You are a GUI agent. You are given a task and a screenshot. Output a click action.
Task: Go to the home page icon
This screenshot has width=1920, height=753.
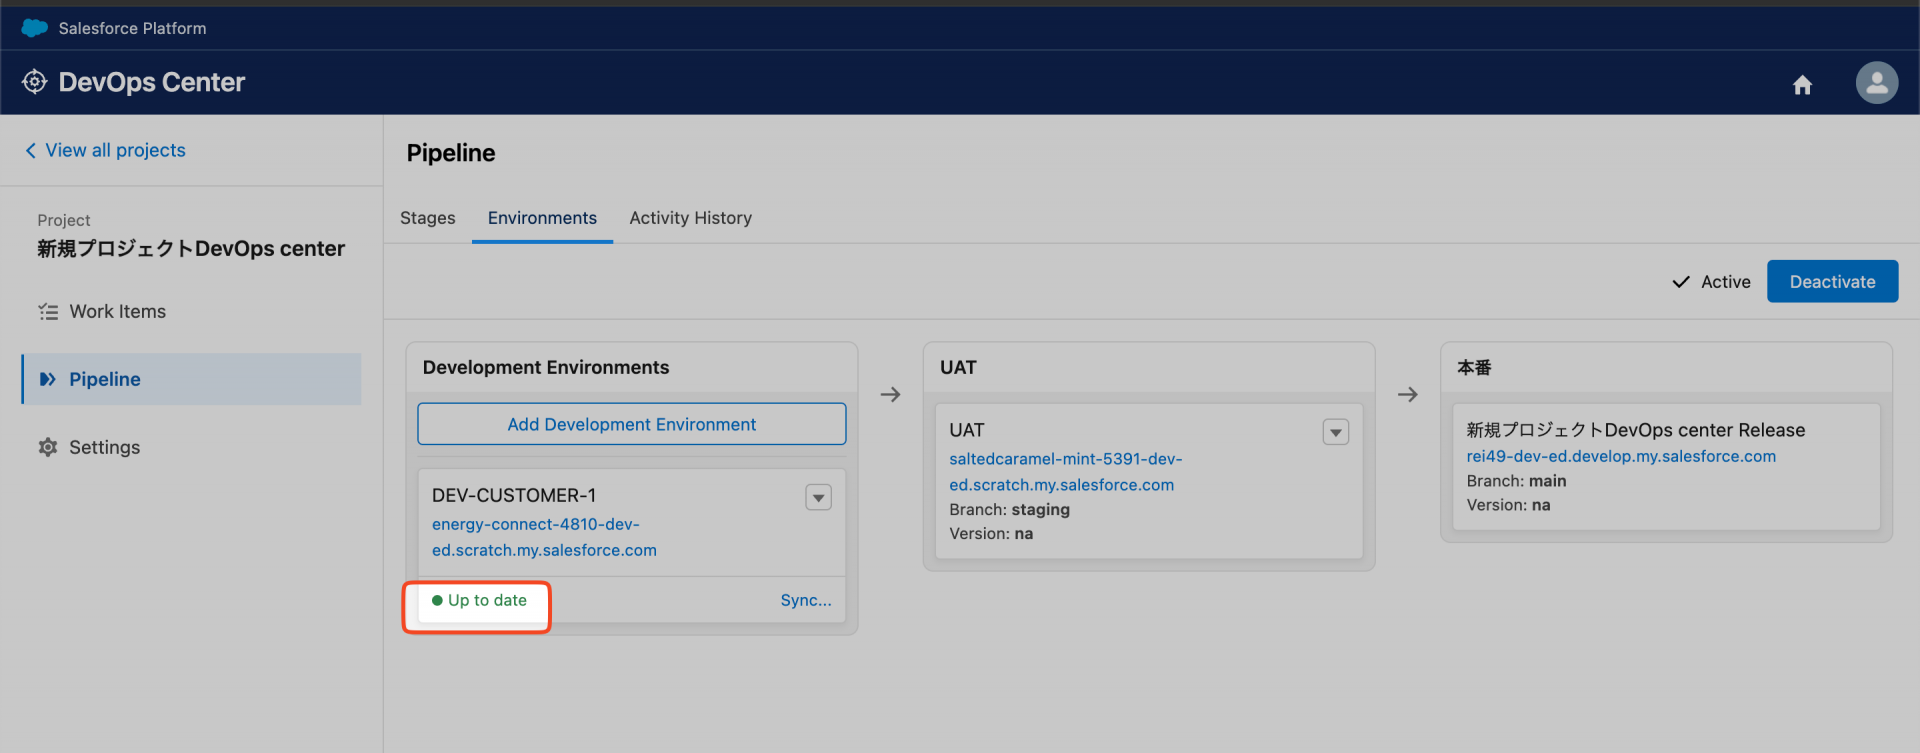[x=1802, y=85]
